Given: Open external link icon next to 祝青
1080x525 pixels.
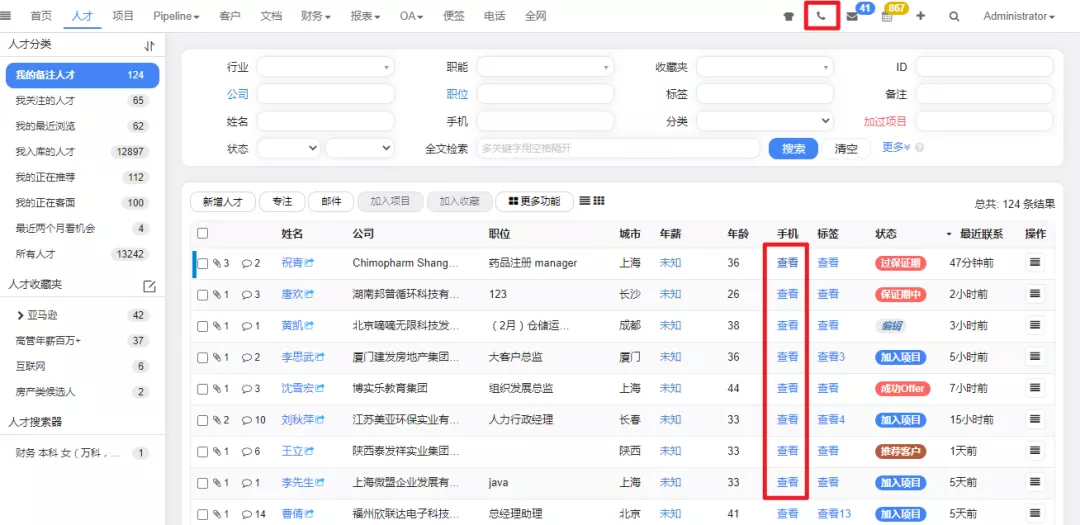Looking at the screenshot, I should point(309,262).
